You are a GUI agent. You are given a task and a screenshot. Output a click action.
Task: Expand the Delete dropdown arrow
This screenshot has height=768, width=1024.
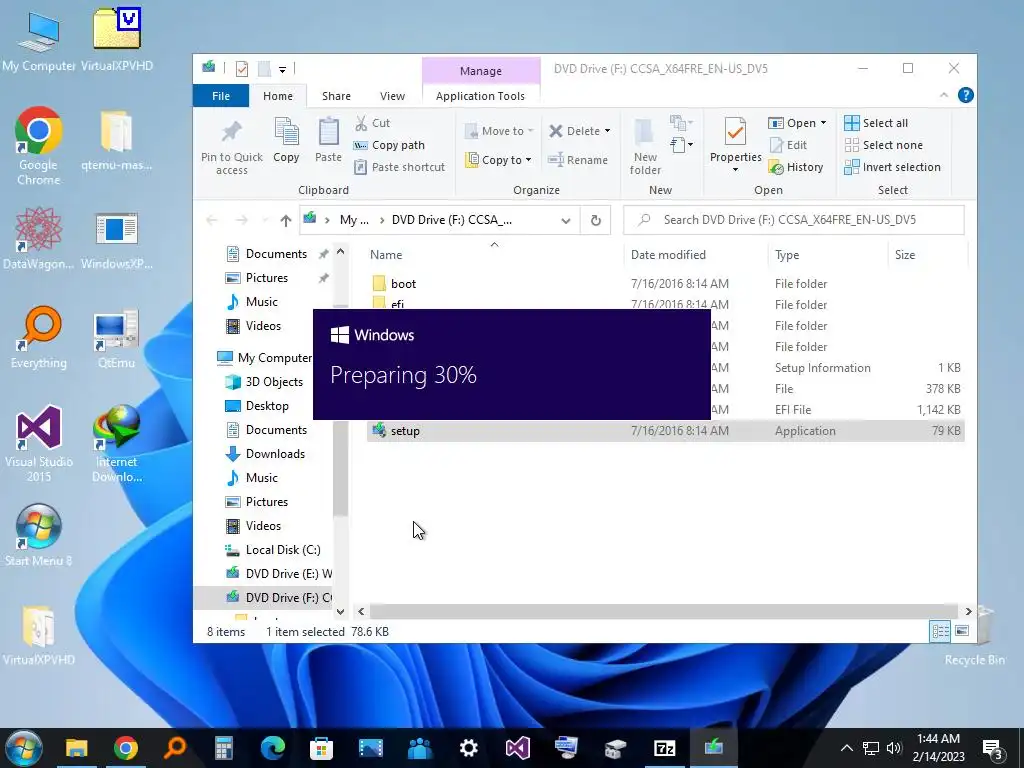pos(607,131)
